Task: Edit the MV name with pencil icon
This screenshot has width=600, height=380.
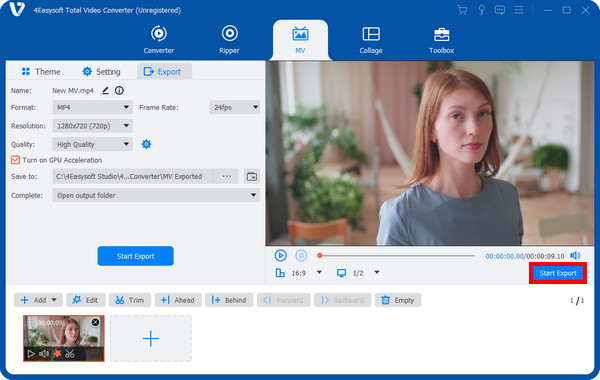Action: click(105, 90)
